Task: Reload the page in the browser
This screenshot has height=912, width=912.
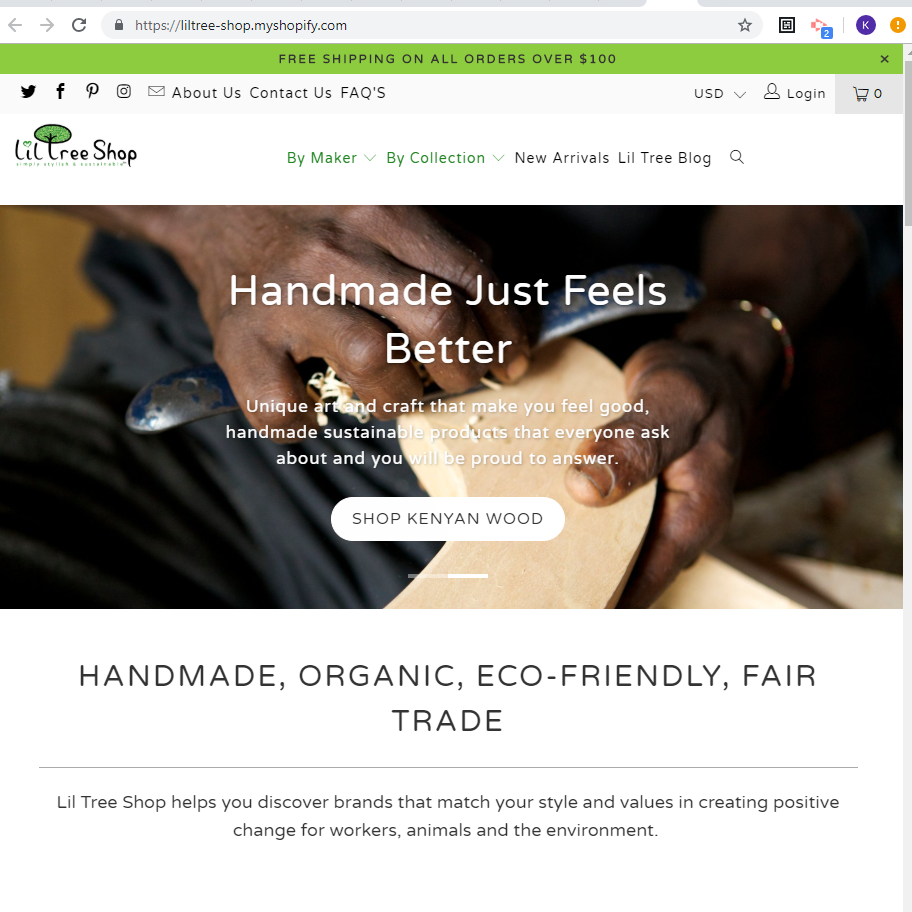Action: click(79, 25)
